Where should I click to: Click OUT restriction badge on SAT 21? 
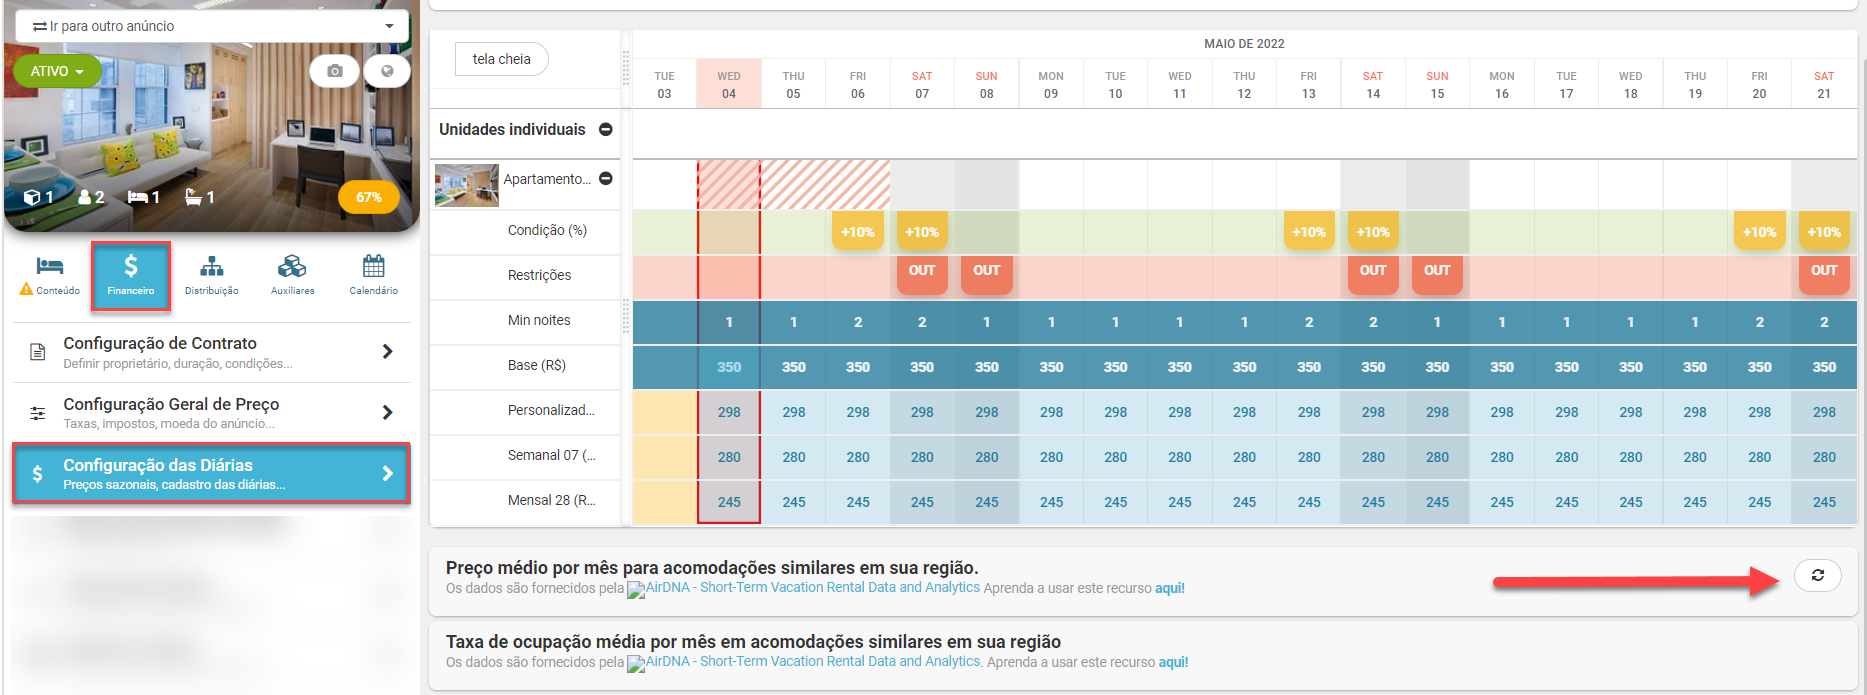(x=1824, y=273)
